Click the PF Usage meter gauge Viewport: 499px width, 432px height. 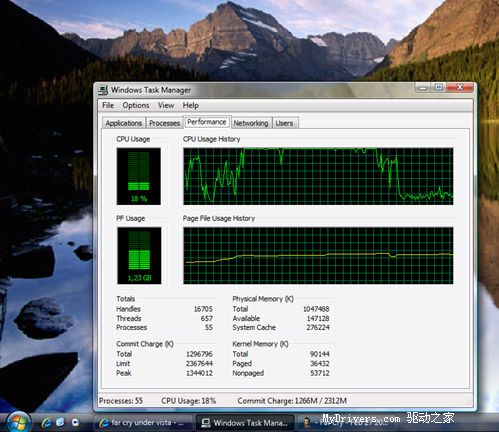point(139,256)
